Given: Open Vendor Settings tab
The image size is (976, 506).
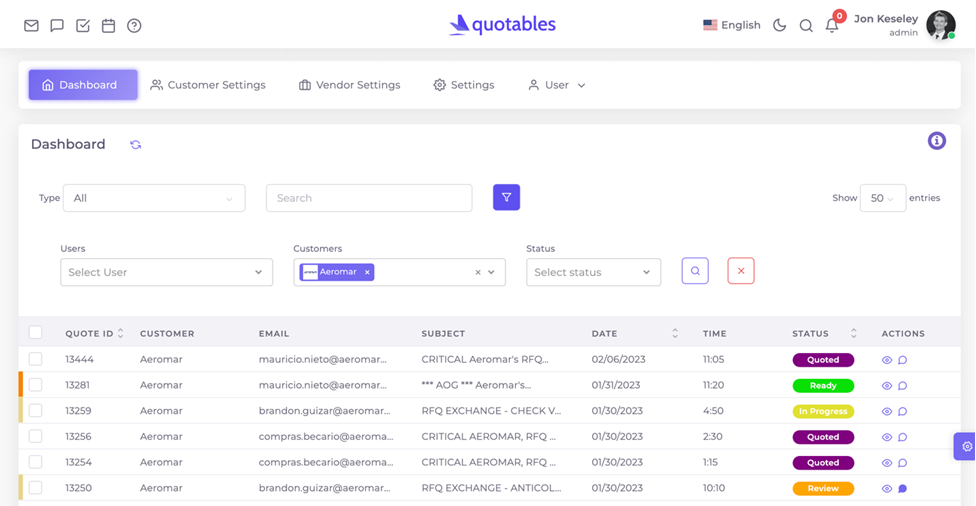Looking at the screenshot, I should pos(349,85).
